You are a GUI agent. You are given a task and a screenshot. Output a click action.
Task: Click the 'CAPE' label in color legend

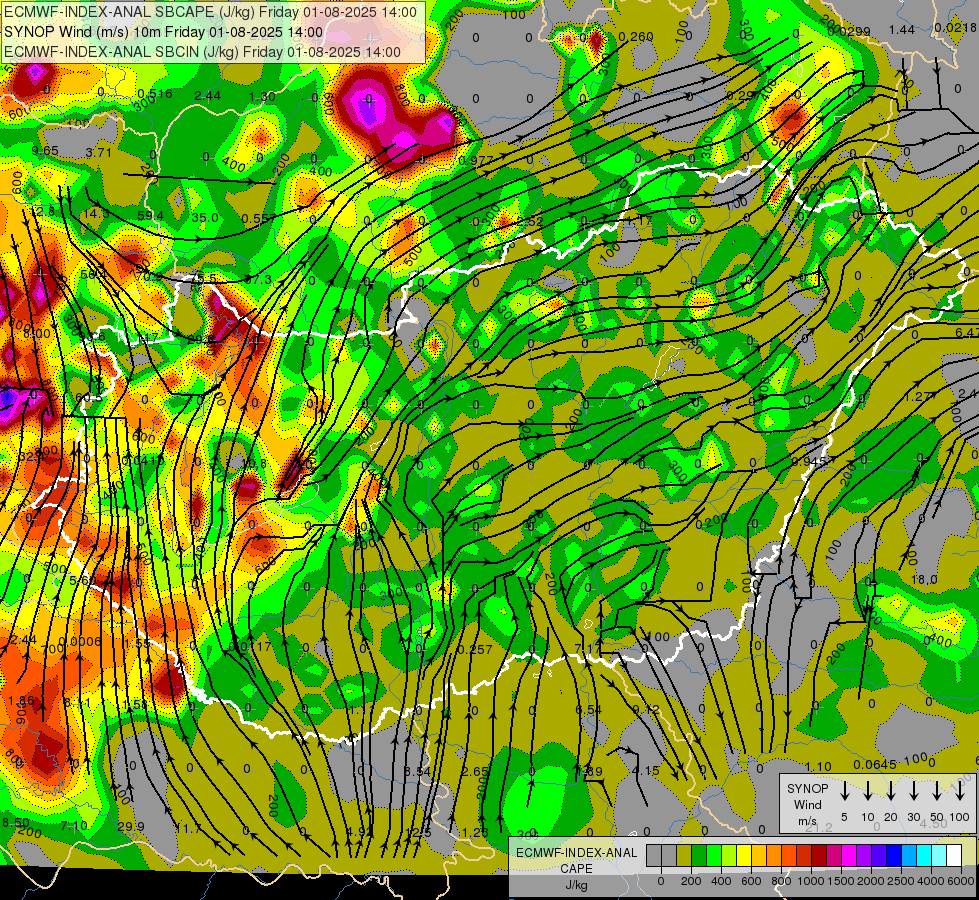[x=576, y=869]
